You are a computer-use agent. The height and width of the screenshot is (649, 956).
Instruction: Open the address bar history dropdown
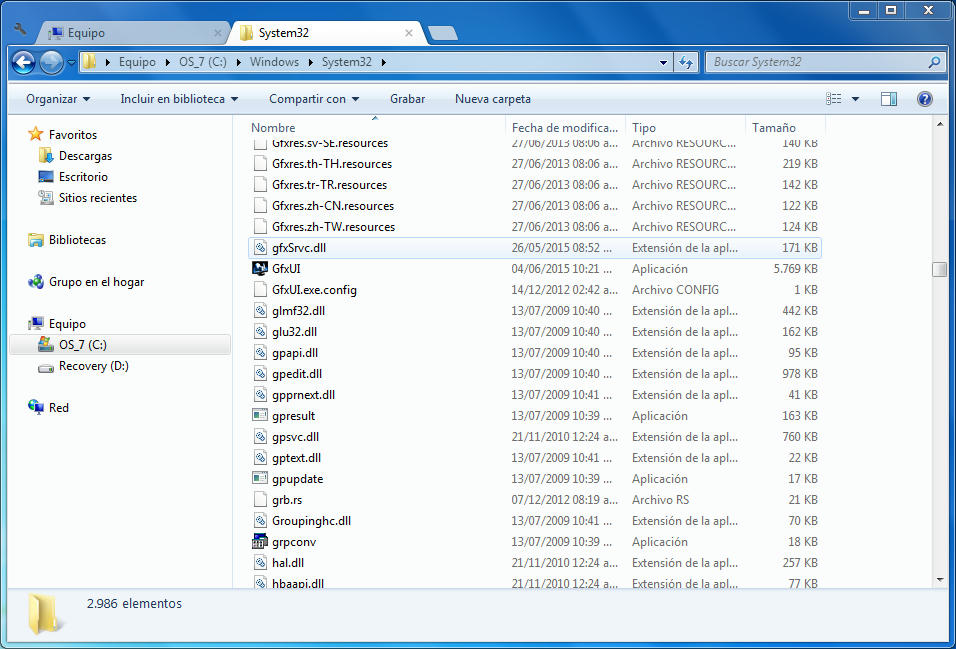(664, 62)
